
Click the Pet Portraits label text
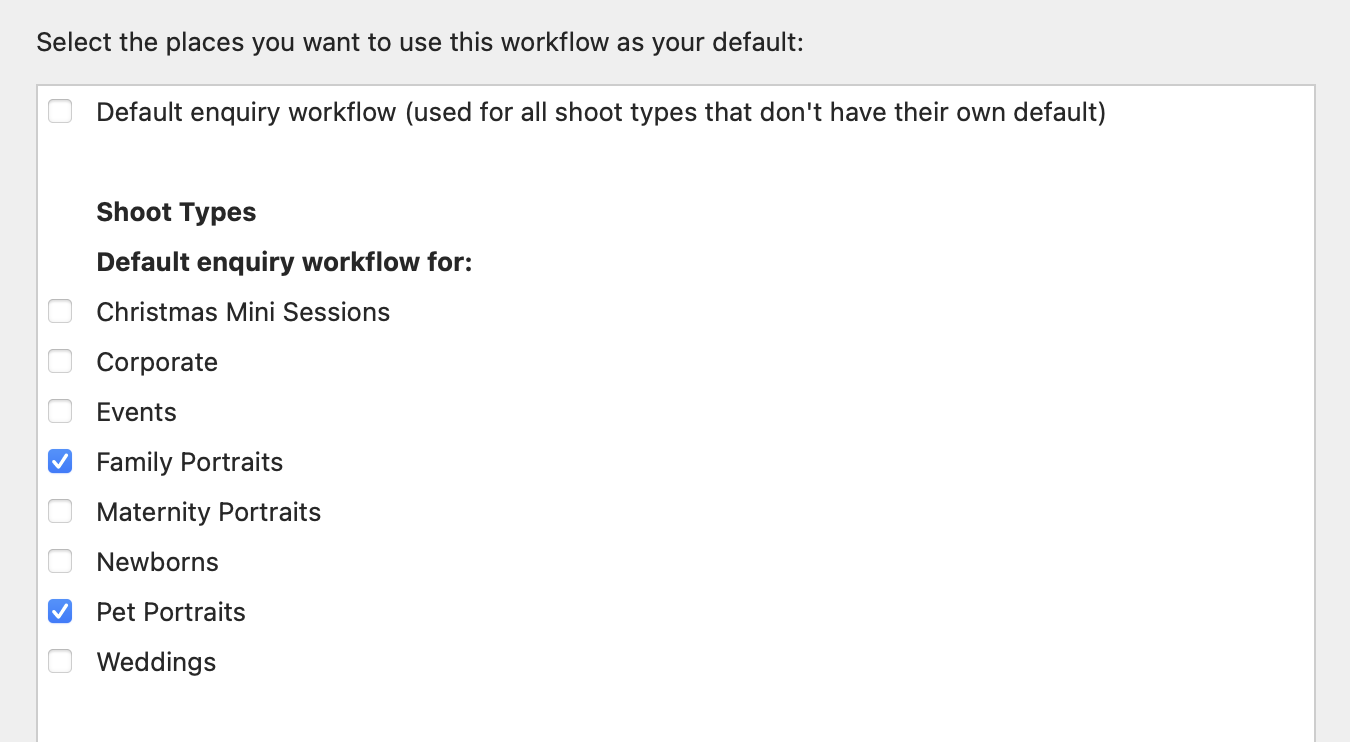[171, 612]
